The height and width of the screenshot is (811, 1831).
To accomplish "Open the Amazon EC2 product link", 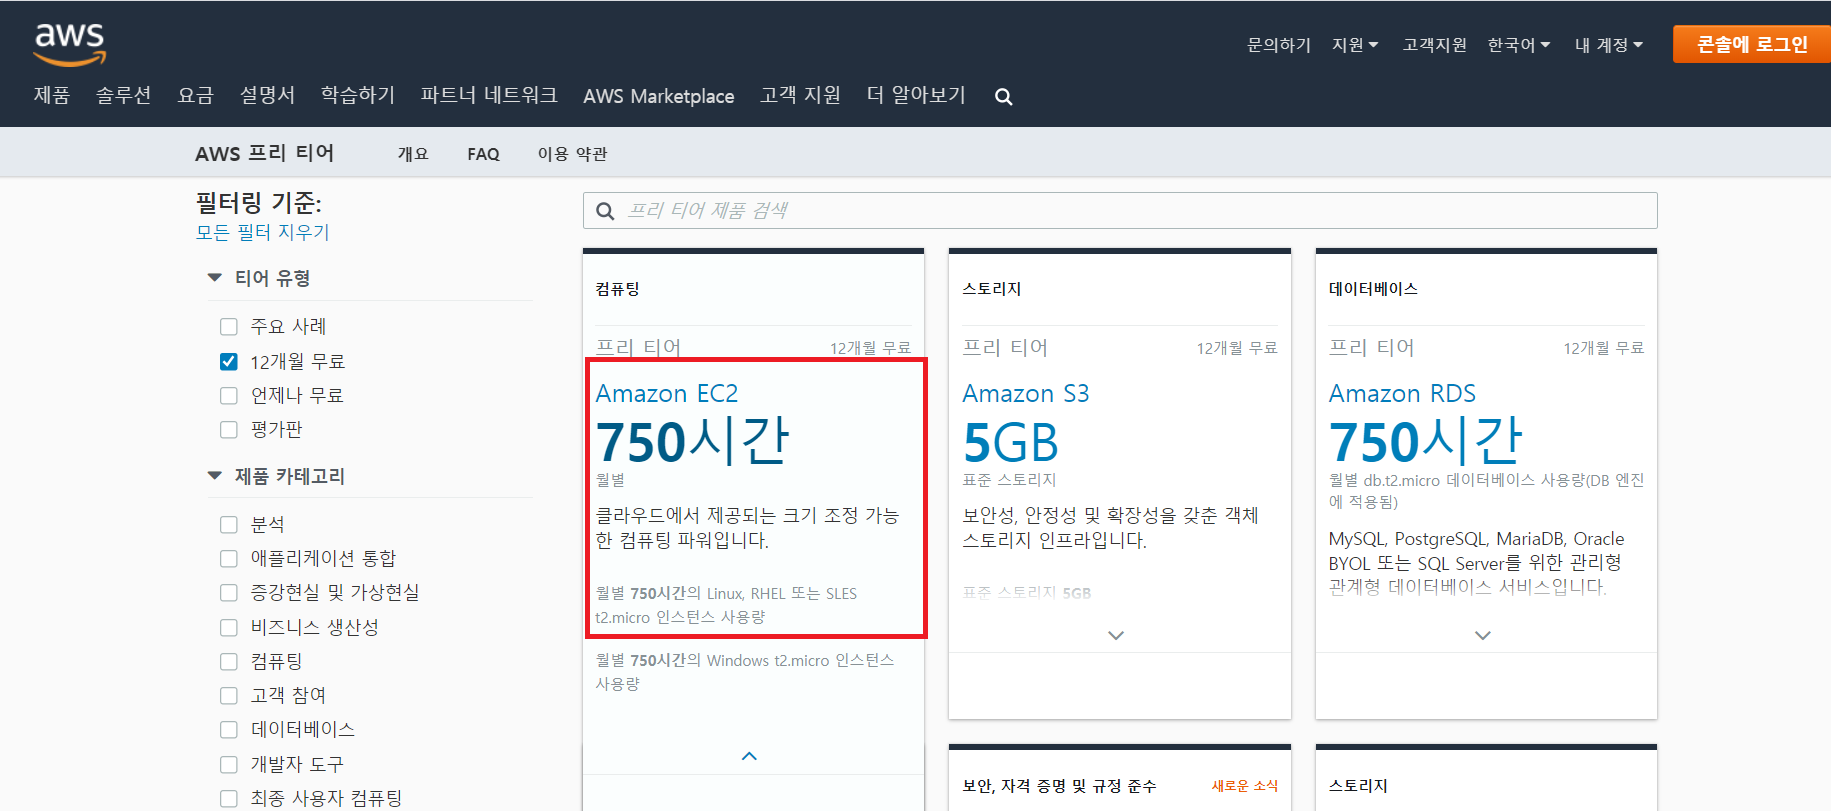I will tap(667, 394).
